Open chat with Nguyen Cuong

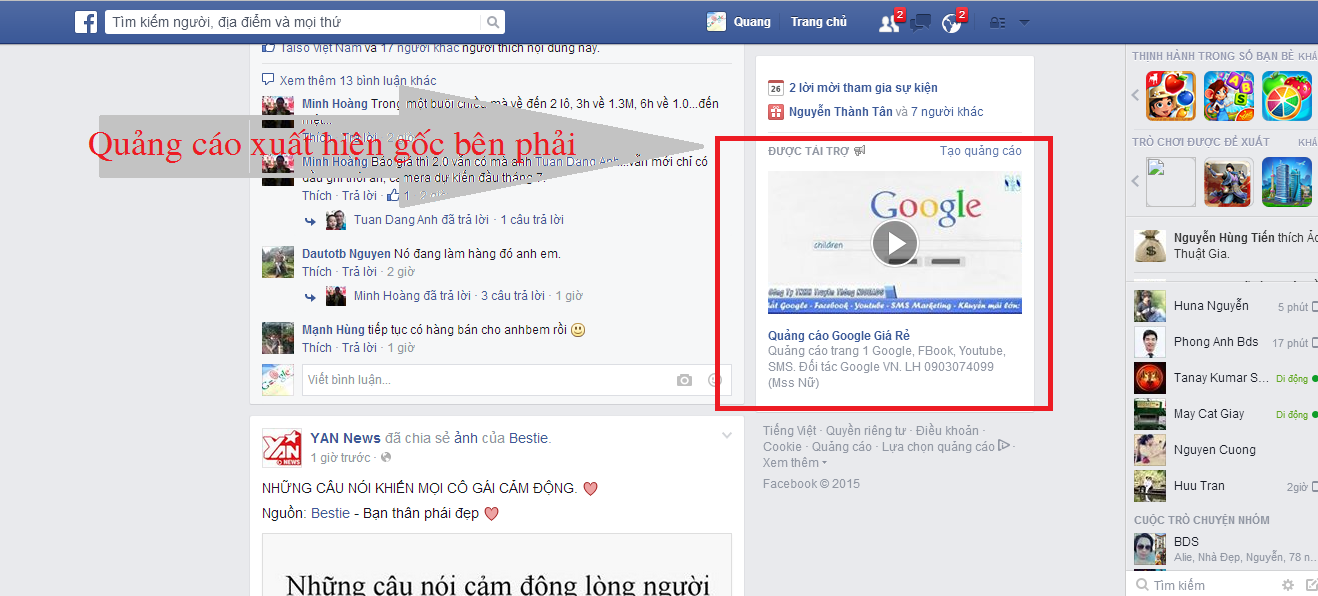coord(1226,450)
